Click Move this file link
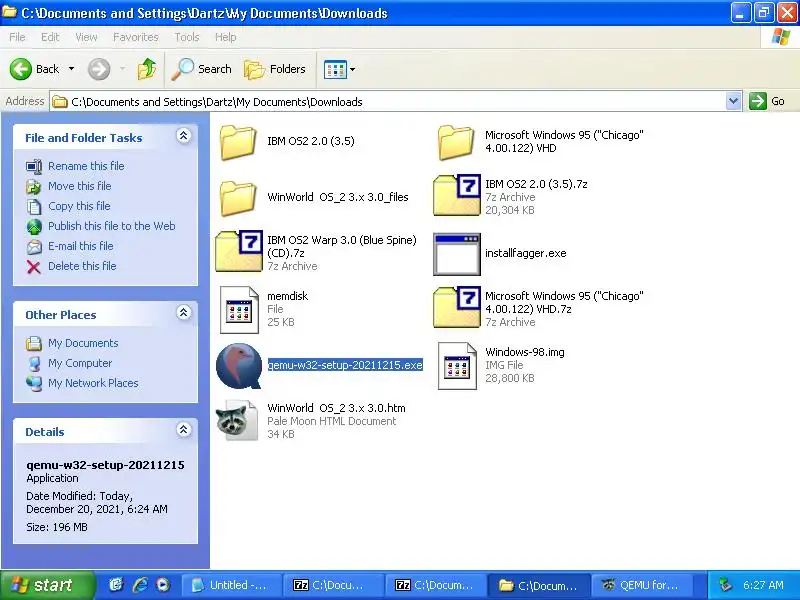The image size is (800, 600). click(x=80, y=186)
